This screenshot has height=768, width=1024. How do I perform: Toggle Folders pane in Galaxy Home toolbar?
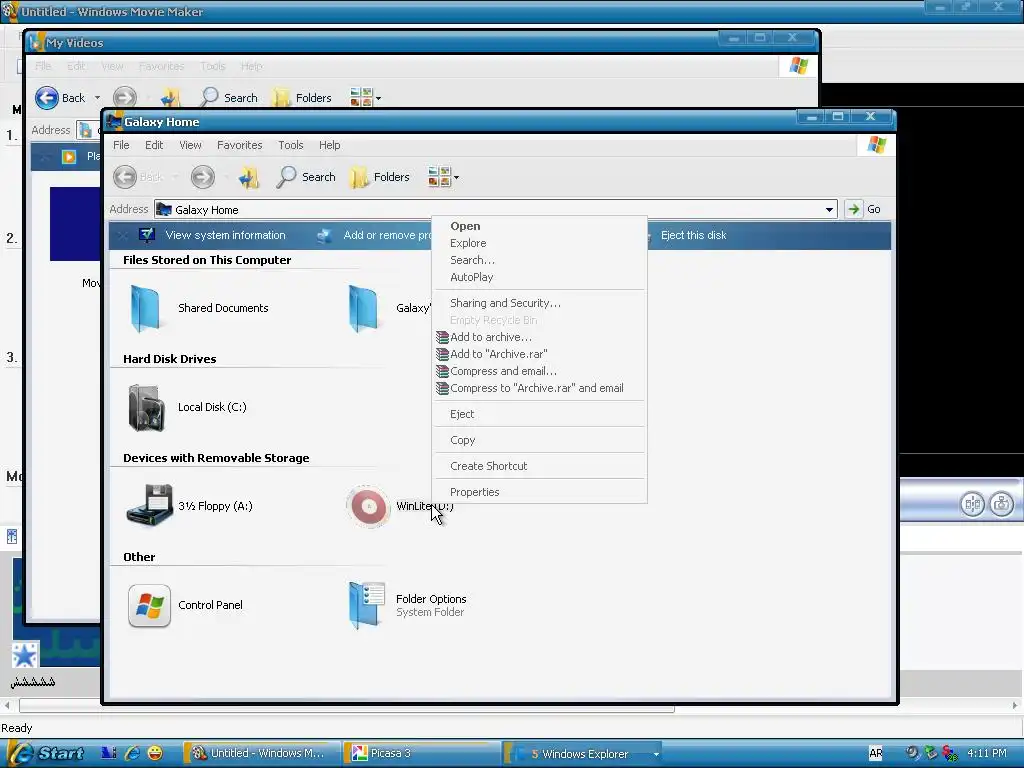point(379,177)
